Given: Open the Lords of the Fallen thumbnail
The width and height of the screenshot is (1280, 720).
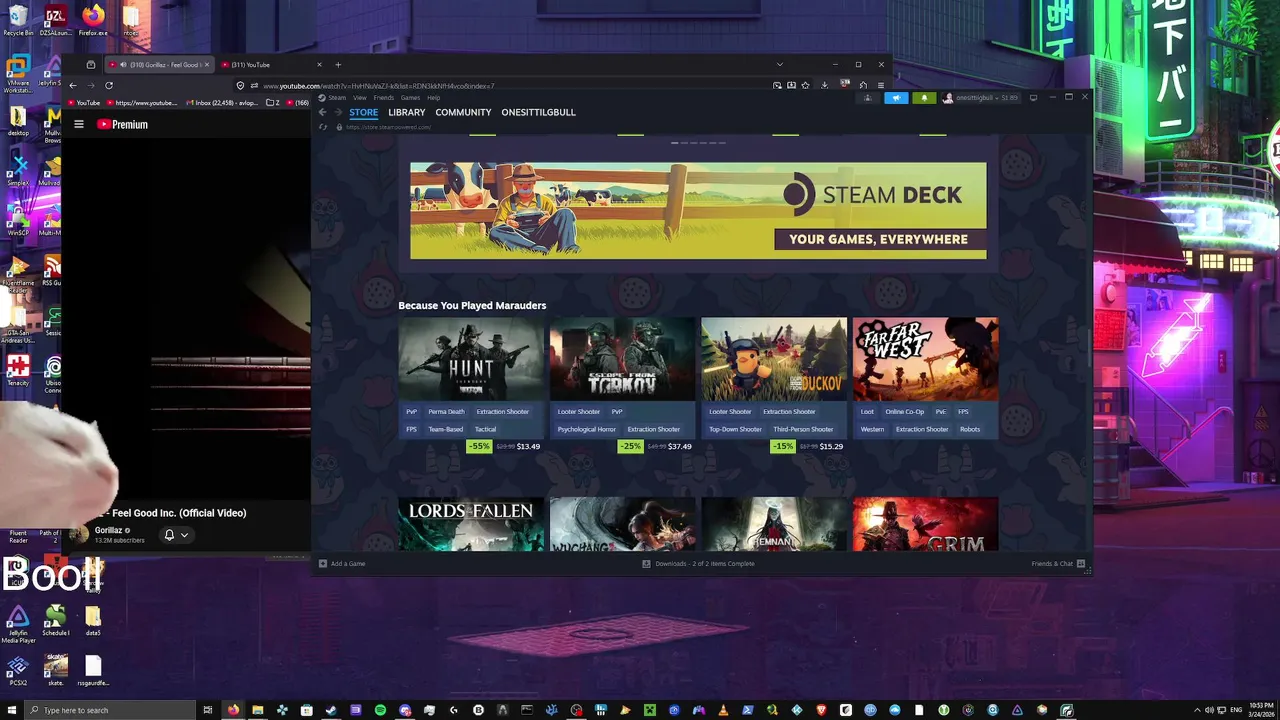Looking at the screenshot, I should [471, 524].
